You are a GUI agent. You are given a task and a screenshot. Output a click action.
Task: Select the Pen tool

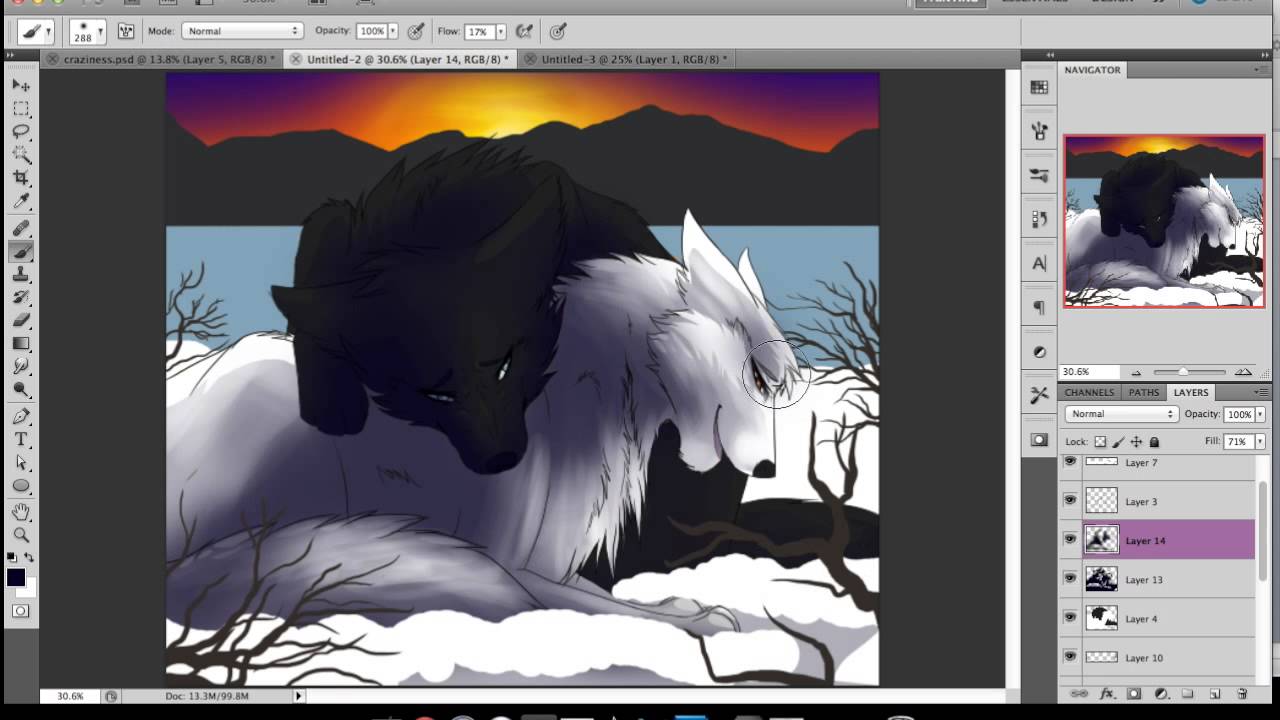click(21, 416)
